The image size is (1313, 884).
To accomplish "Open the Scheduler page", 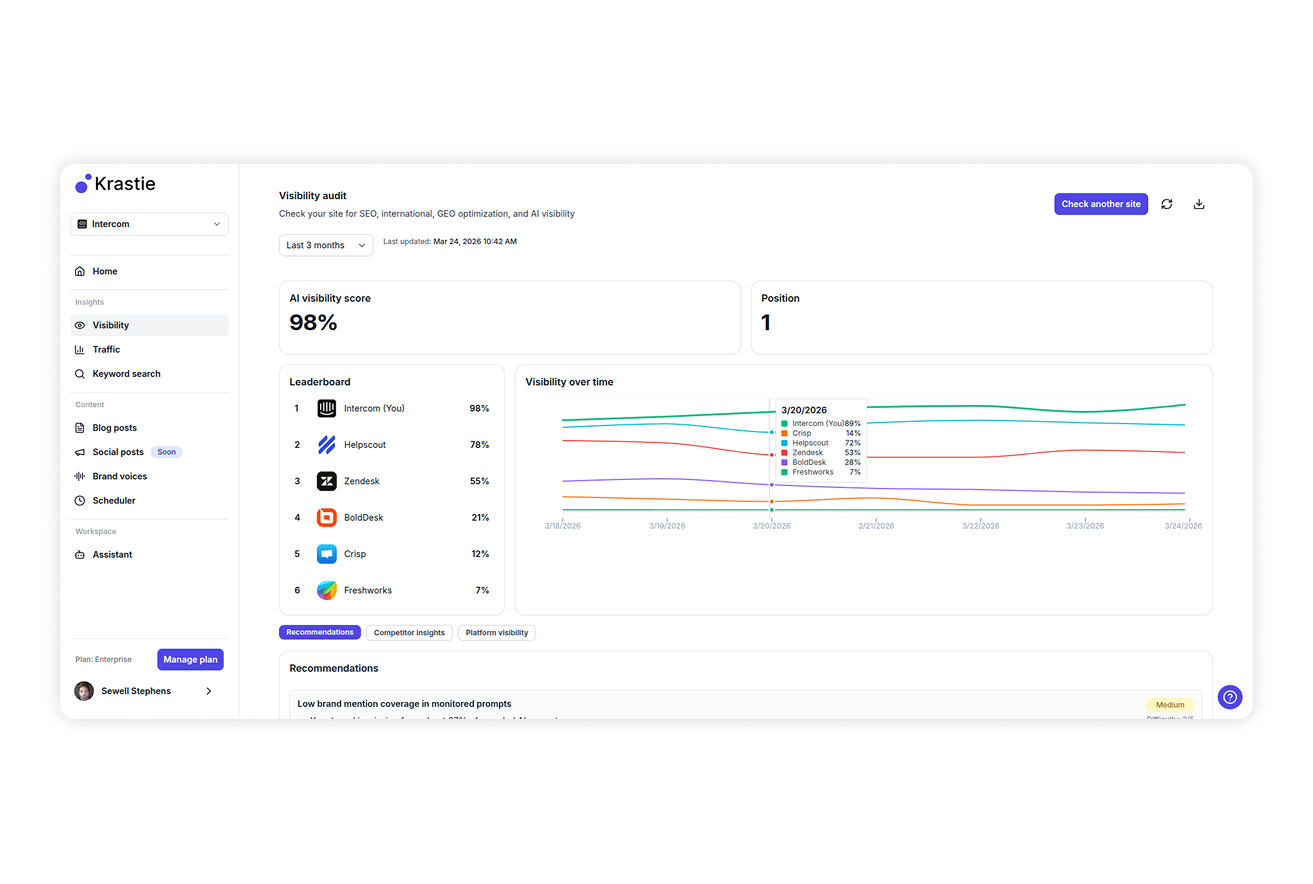I will (149, 500).
